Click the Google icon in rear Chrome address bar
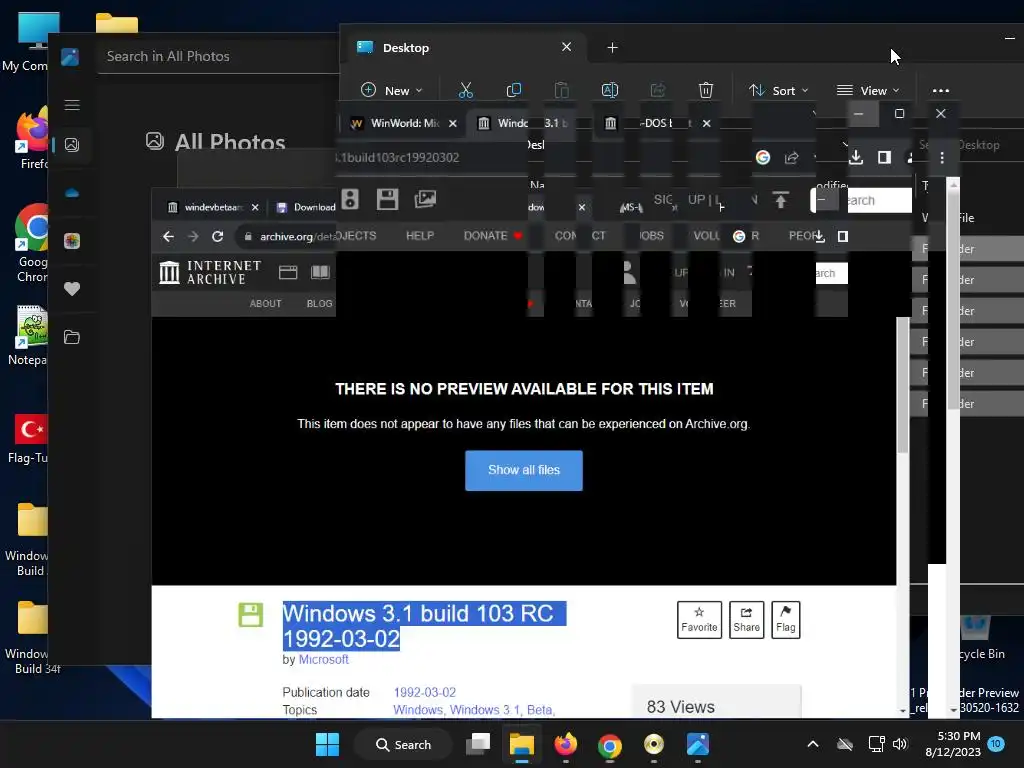 (763, 157)
